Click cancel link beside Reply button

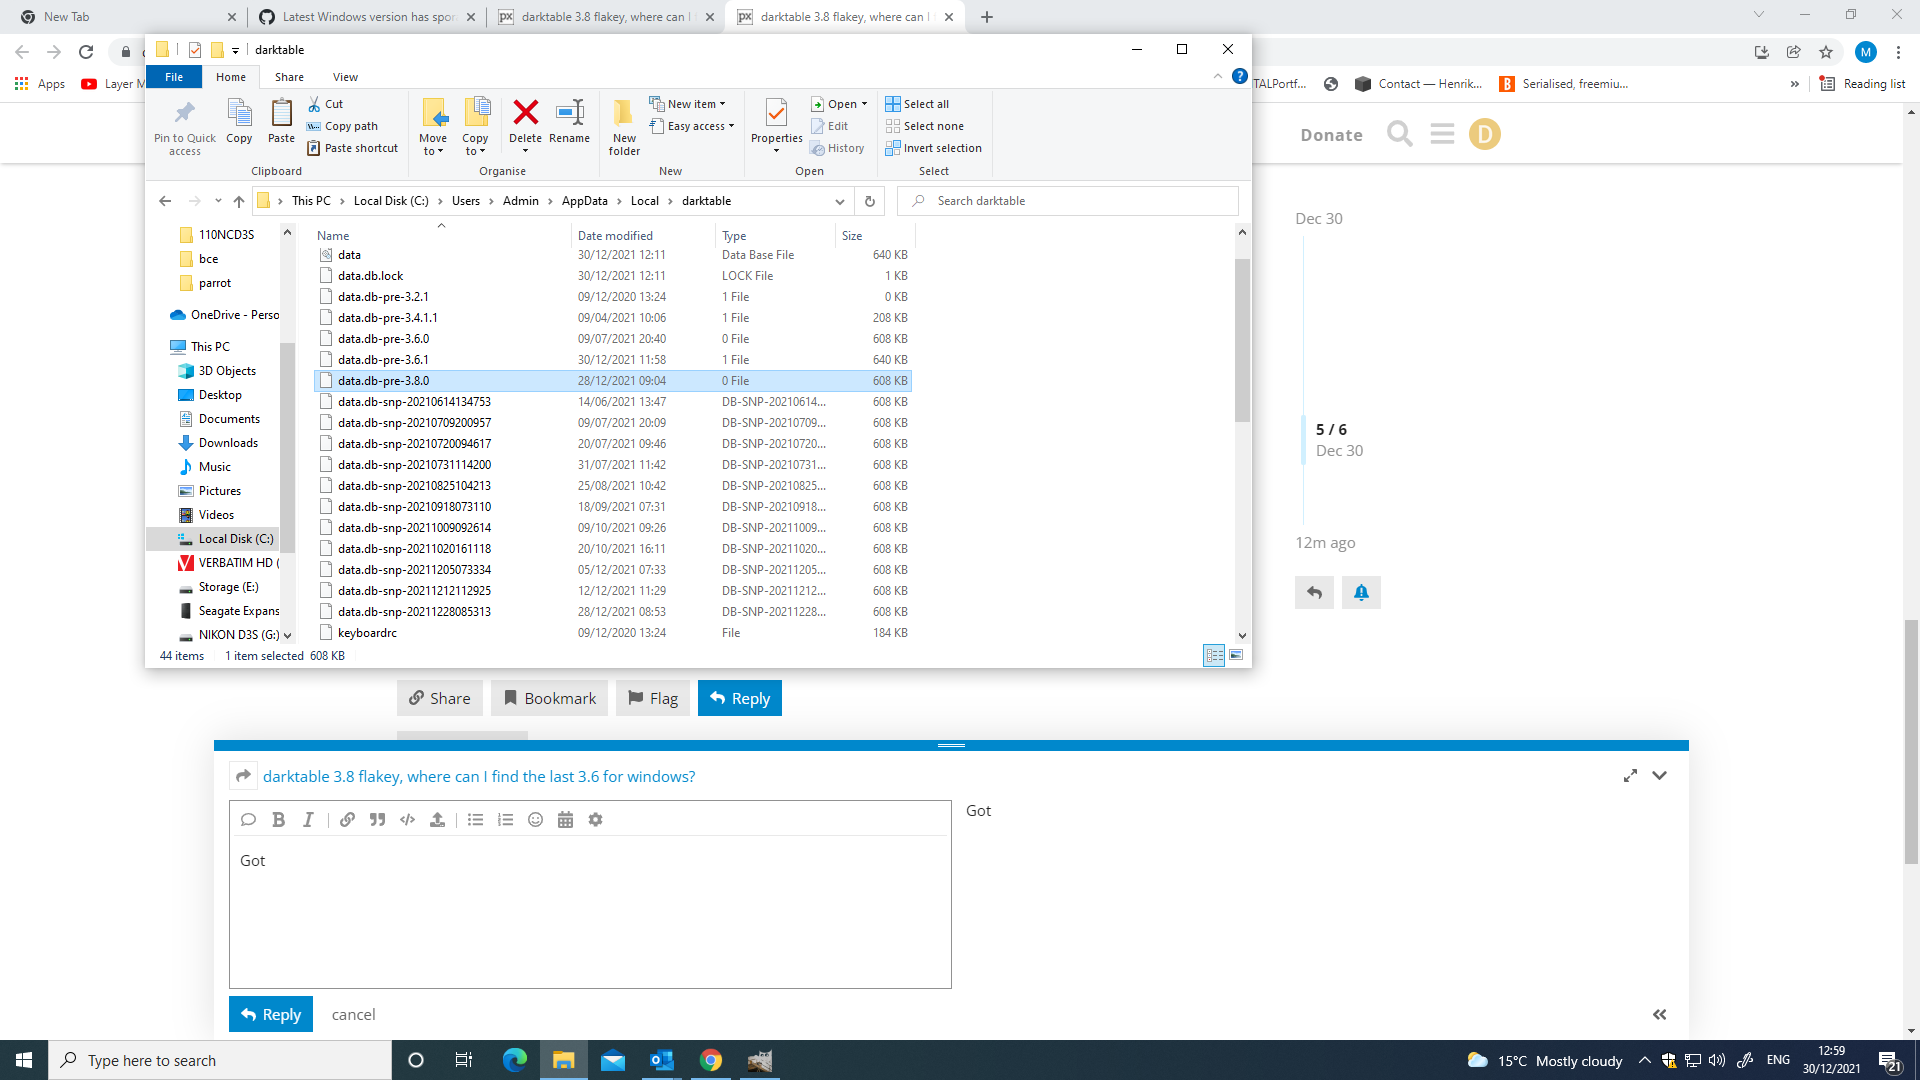coord(353,1014)
